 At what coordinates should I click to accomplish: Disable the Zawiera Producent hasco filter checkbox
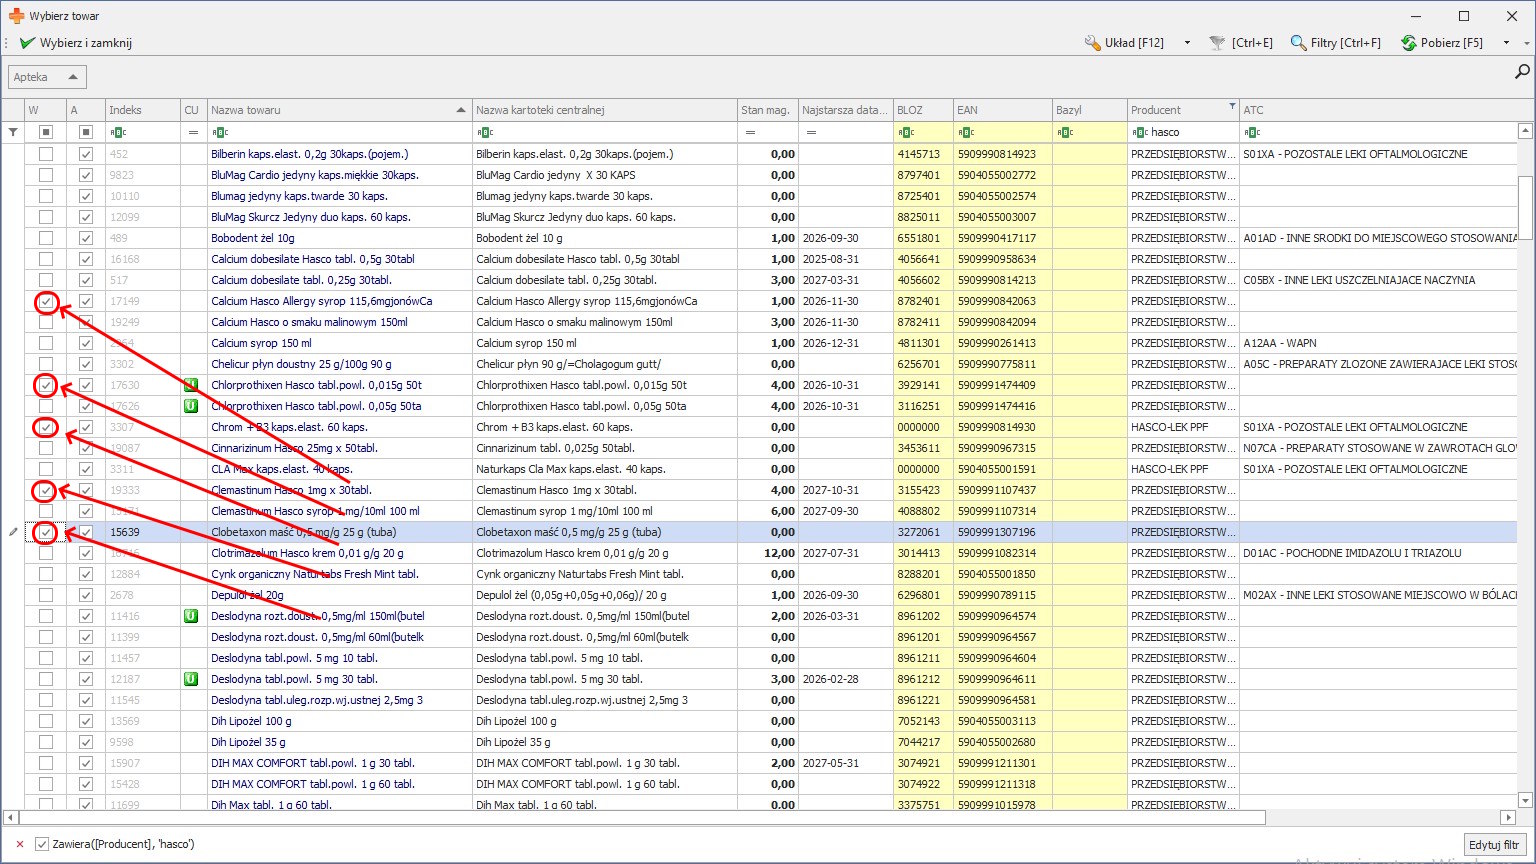click(42, 844)
